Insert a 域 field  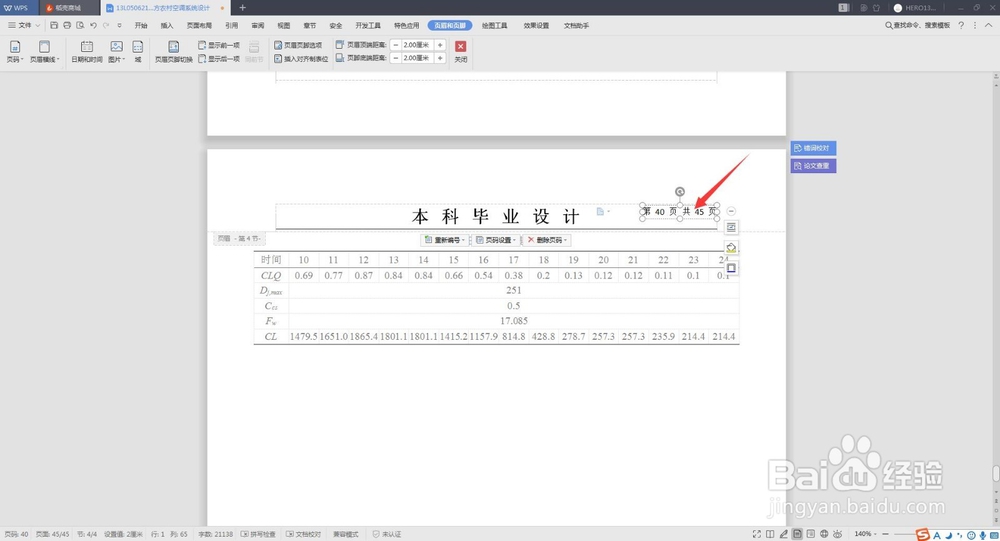[x=138, y=51]
